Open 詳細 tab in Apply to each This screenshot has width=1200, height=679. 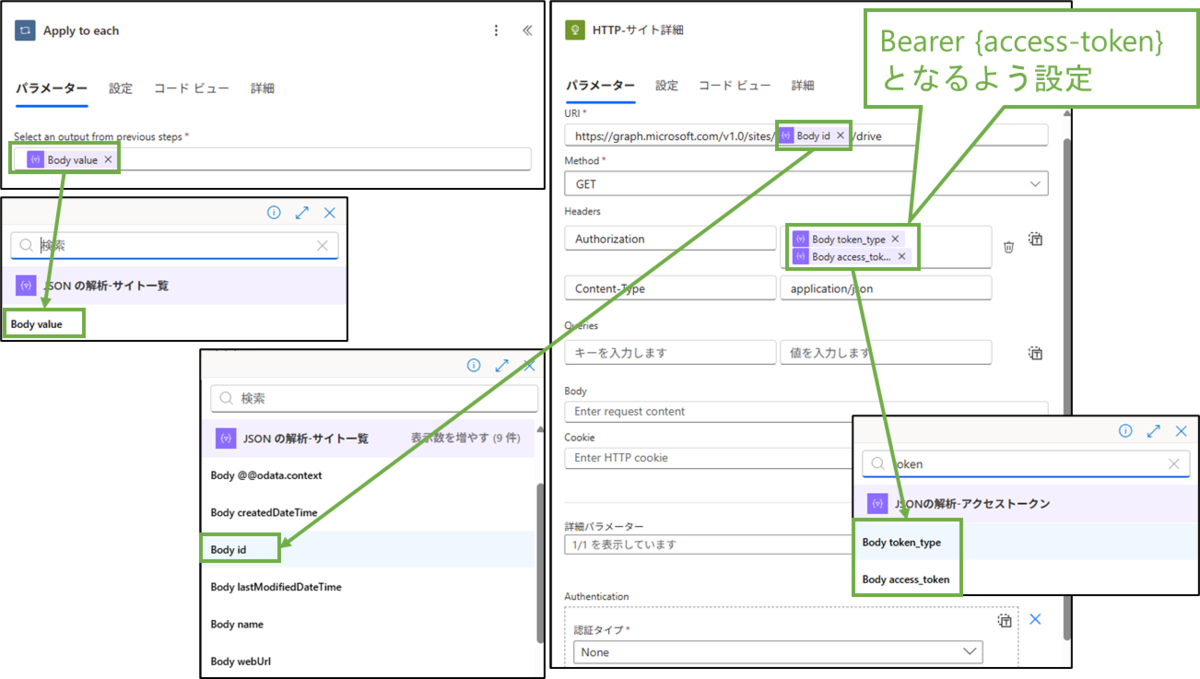coord(262,88)
